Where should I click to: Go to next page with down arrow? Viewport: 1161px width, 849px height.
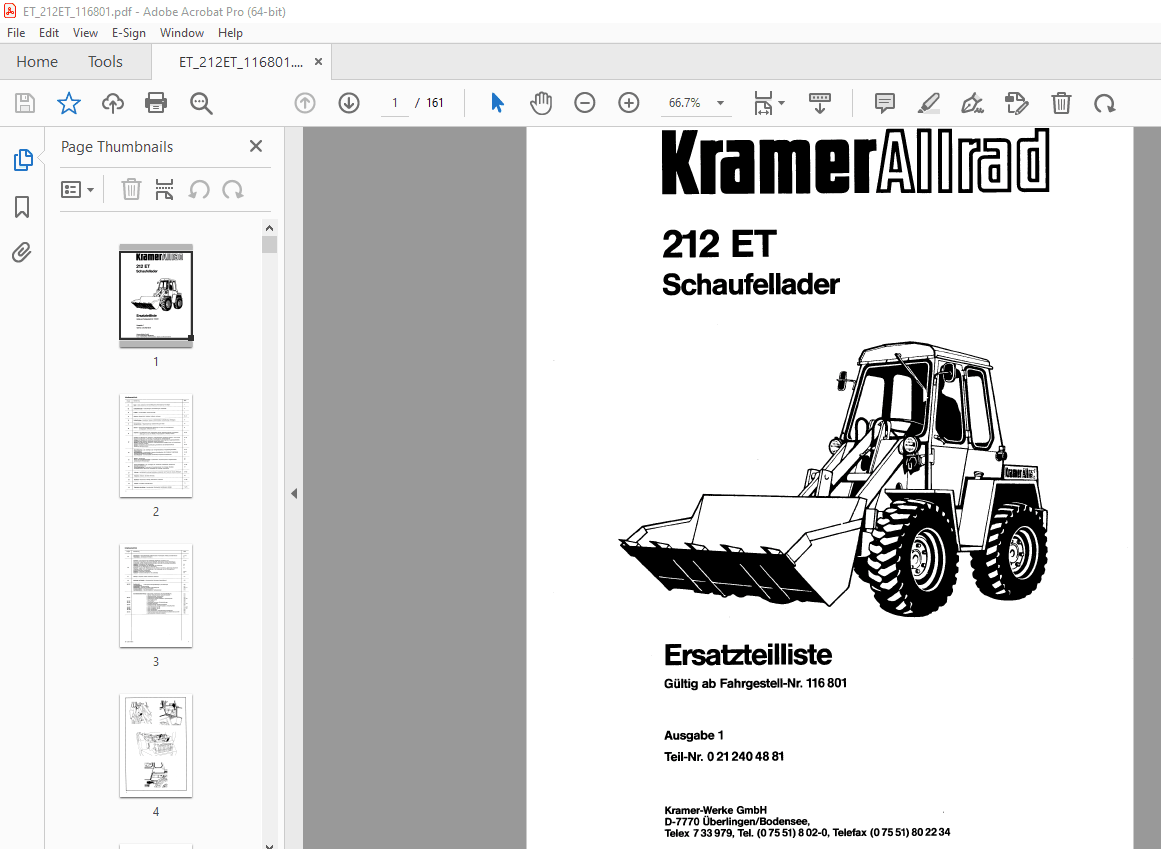tap(349, 103)
